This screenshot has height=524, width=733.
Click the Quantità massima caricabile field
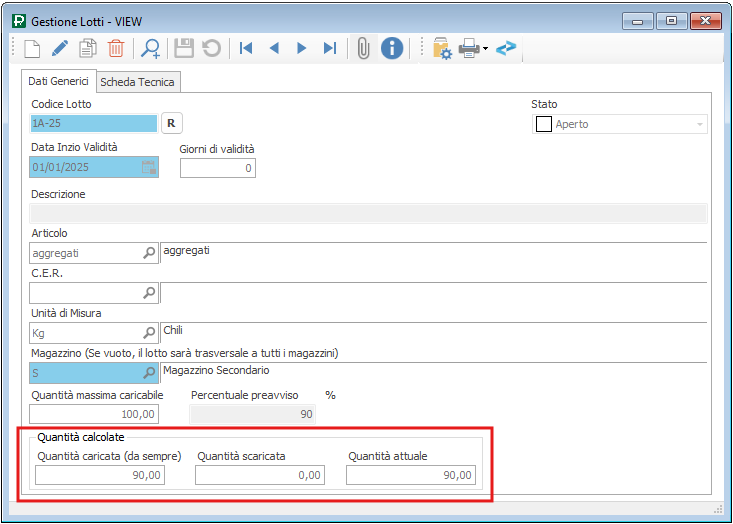click(x=94, y=413)
